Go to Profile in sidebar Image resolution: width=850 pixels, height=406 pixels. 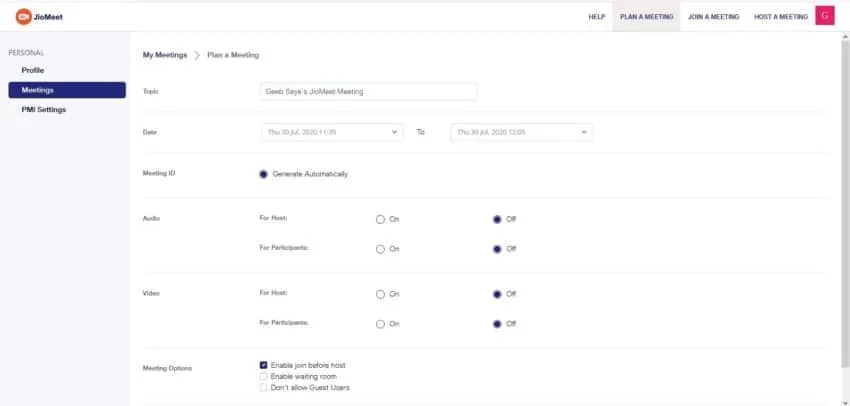(33, 70)
